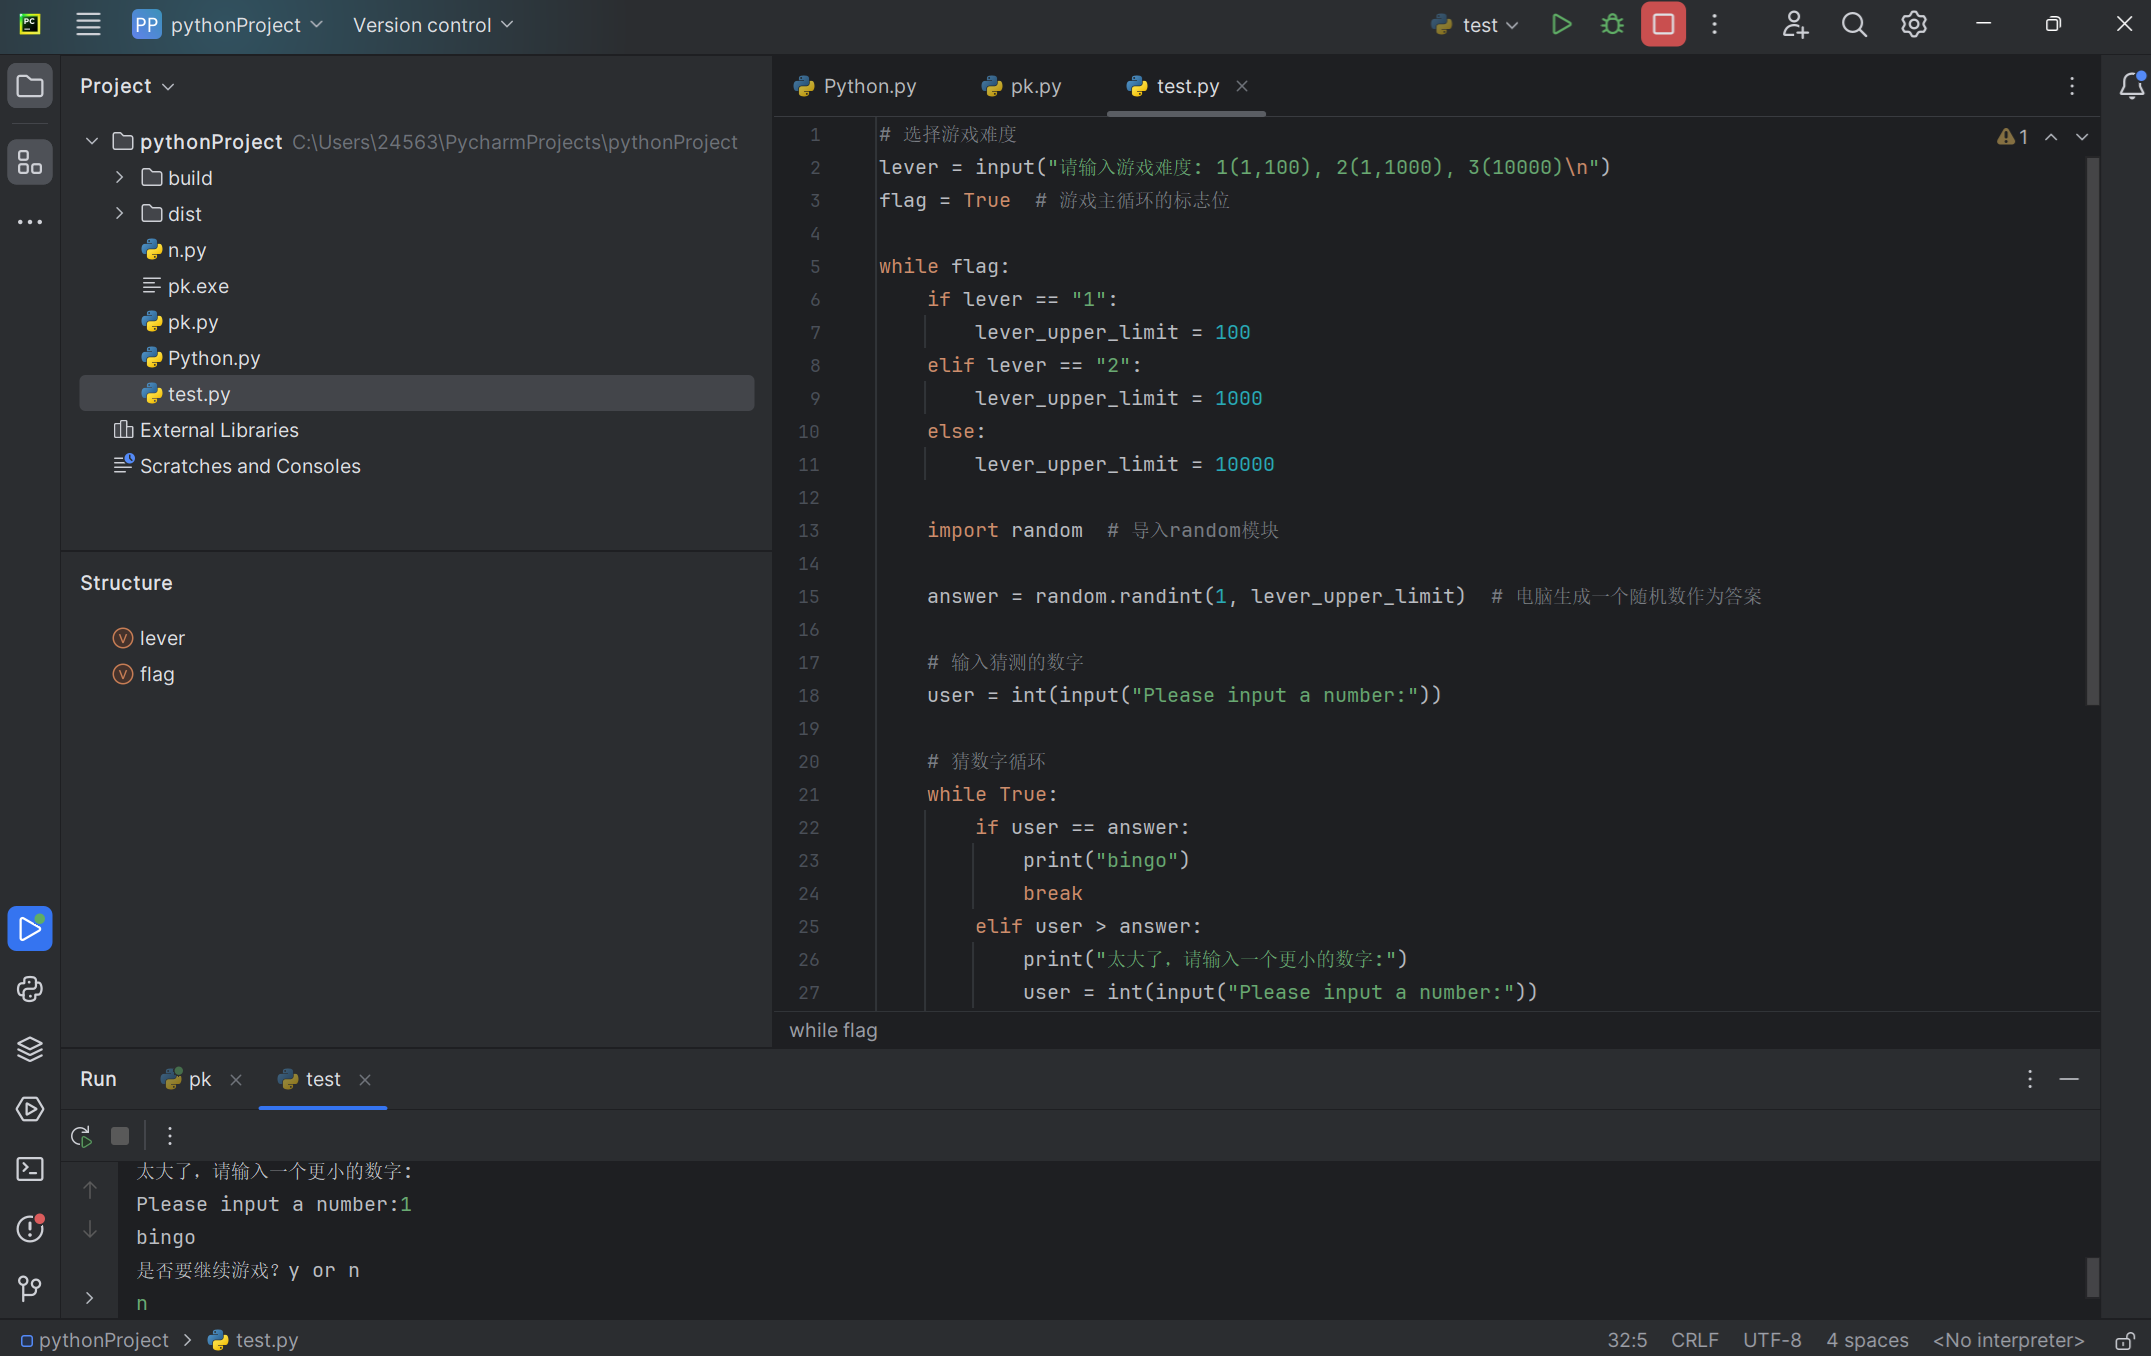Screen dimensions: 2151x1356
Task: Open the Python Console tool window
Action: point(30,989)
